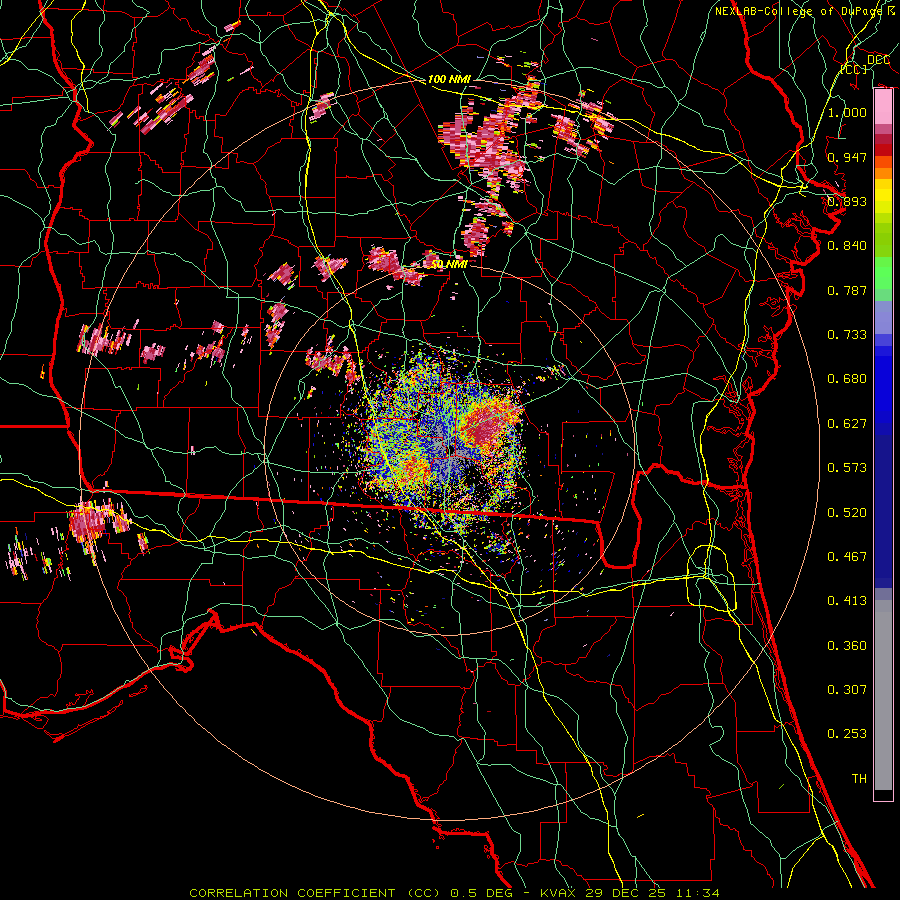
Task: Click the 0.680 legend value
Action: point(847,379)
